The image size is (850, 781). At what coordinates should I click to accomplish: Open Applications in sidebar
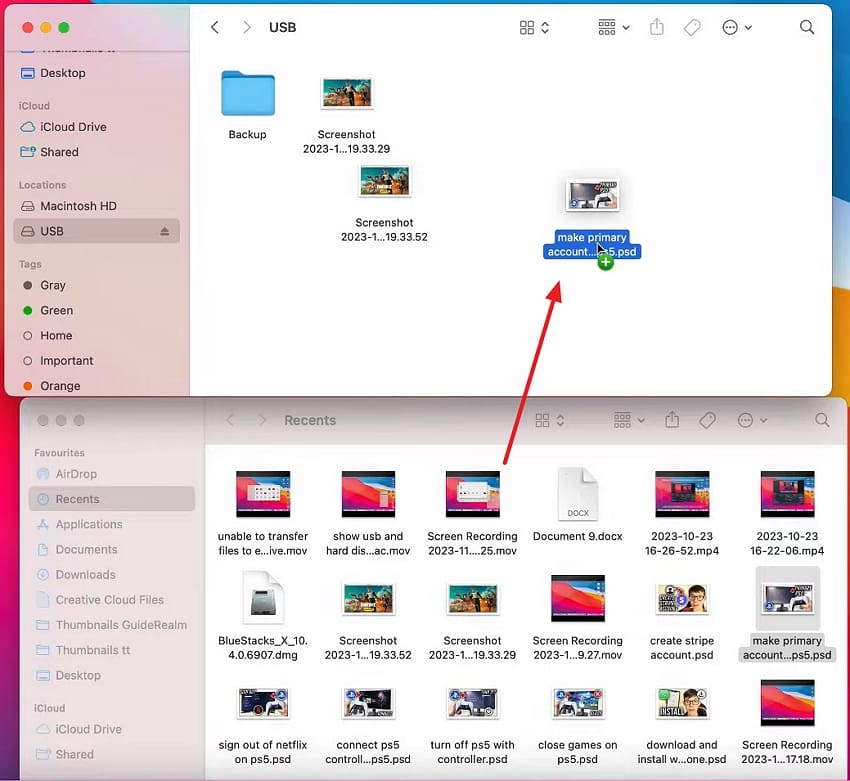point(112,525)
